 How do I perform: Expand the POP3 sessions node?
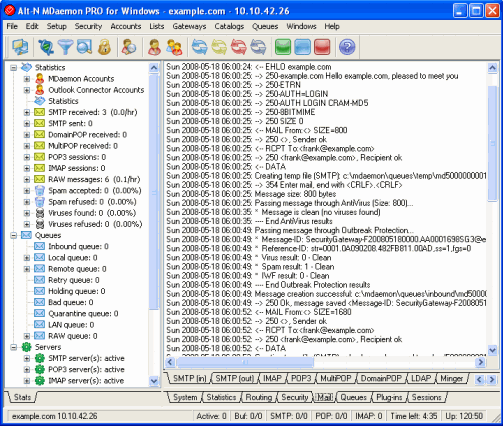click(27, 157)
